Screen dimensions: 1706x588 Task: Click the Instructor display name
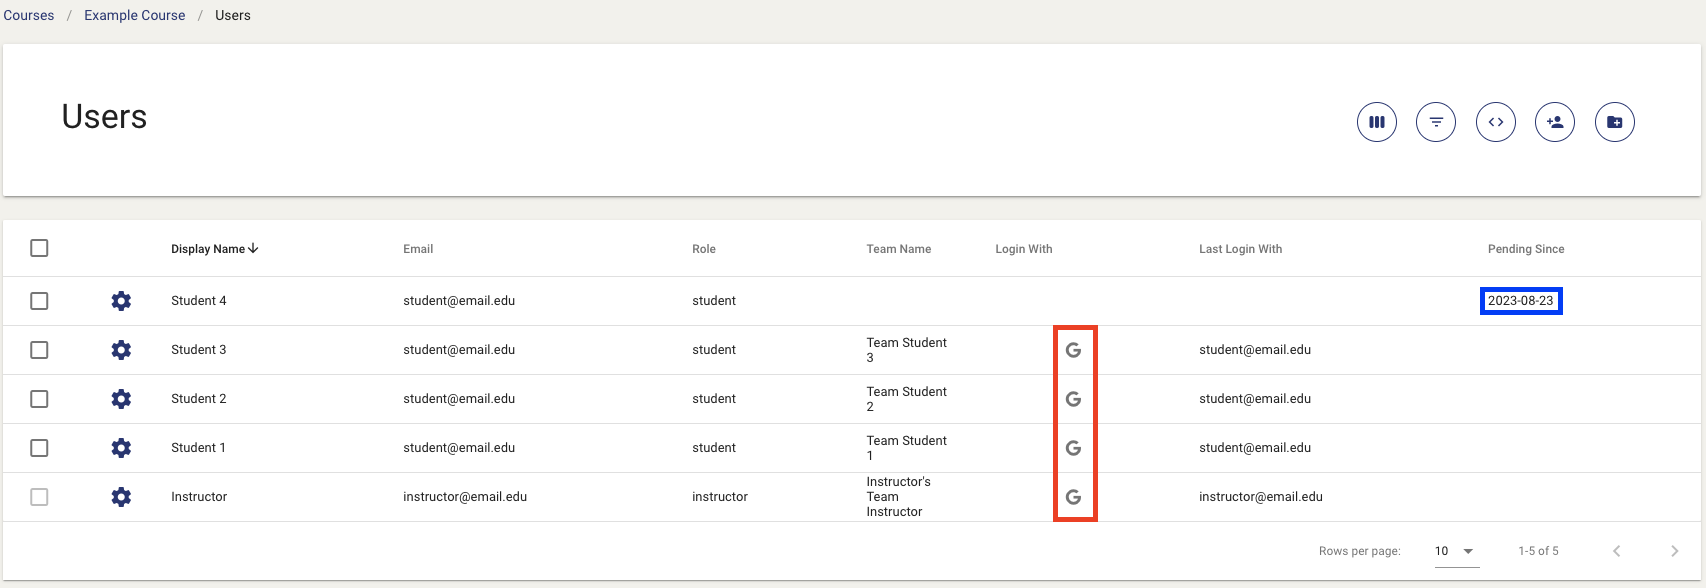199,497
